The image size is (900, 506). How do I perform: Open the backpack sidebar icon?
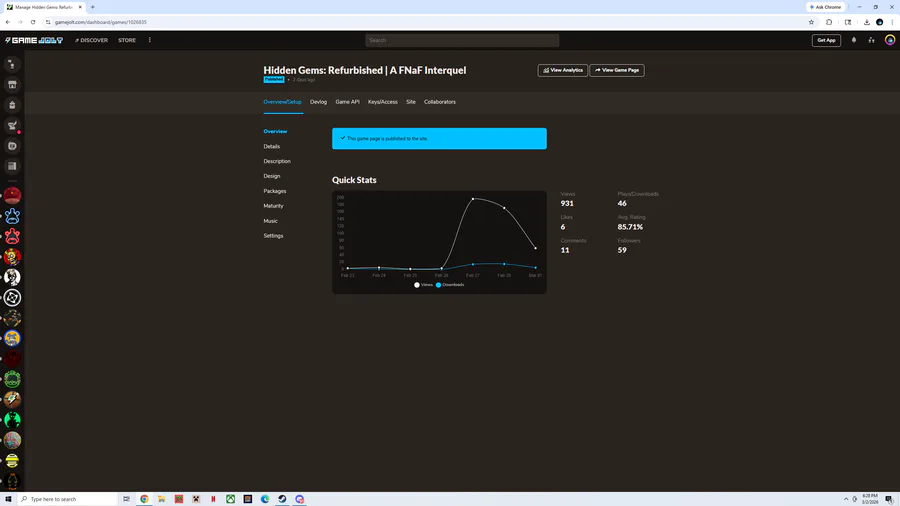12,105
